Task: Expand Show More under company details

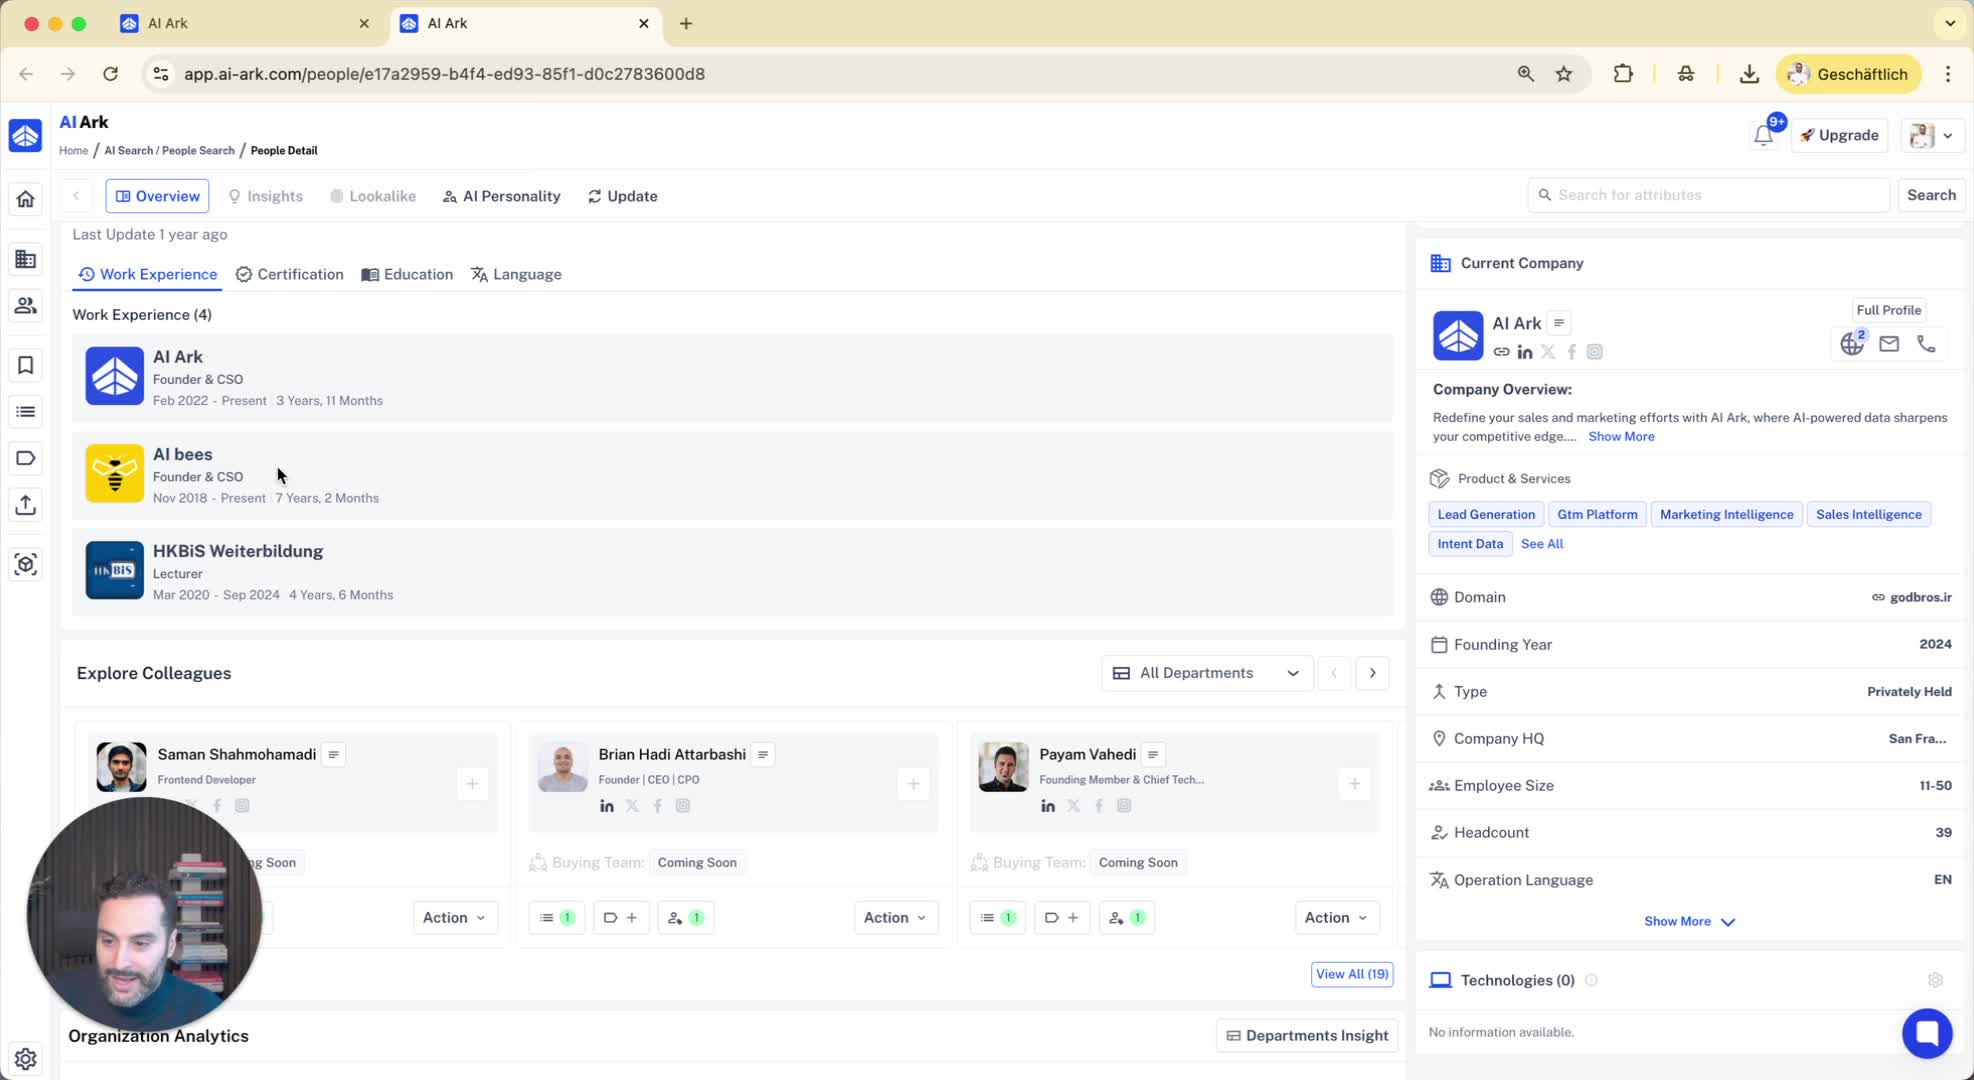Action: coord(1688,921)
